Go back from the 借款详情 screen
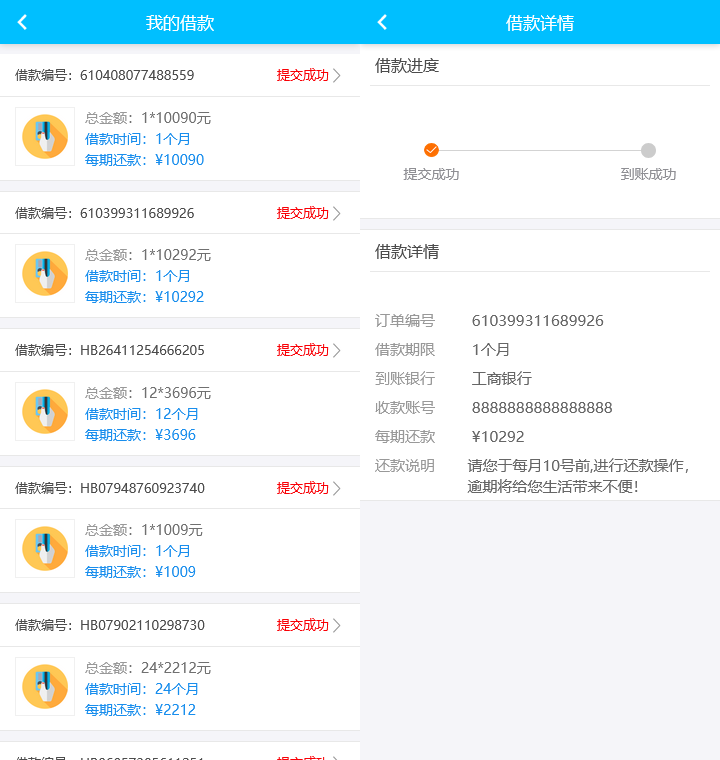 [x=382, y=22]
